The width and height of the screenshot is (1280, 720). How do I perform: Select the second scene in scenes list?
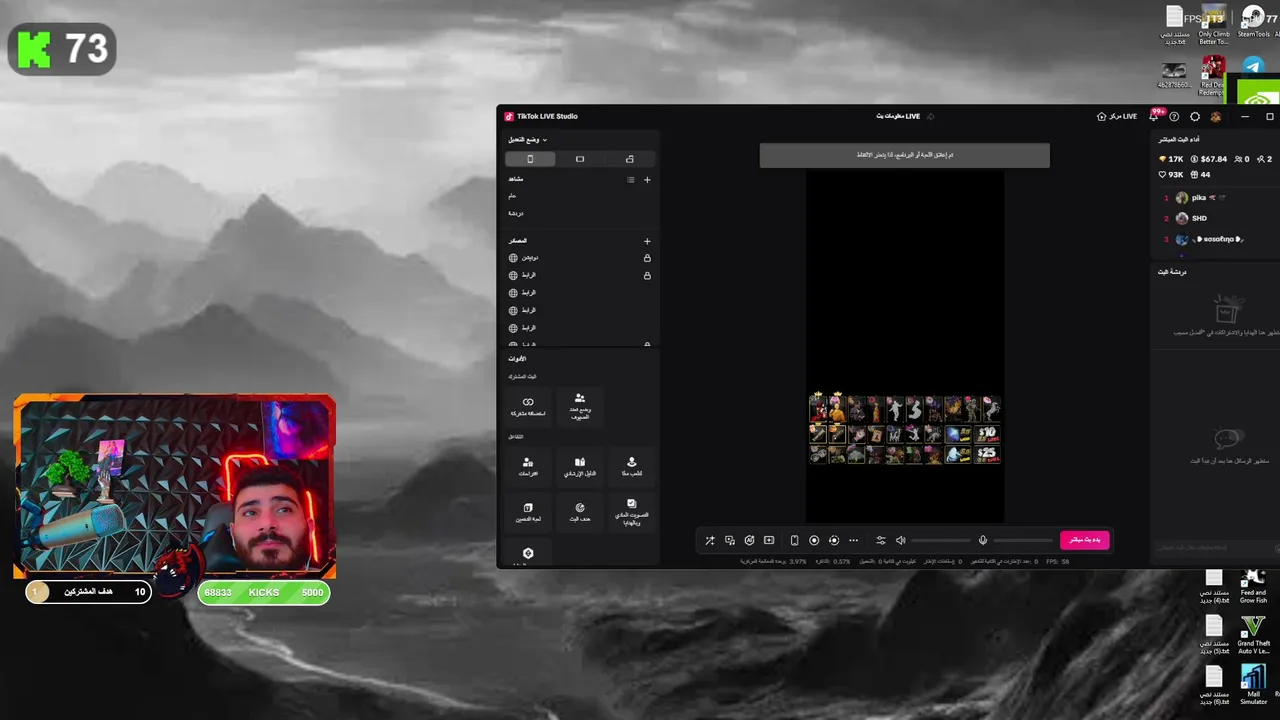[x=580, y=213]
